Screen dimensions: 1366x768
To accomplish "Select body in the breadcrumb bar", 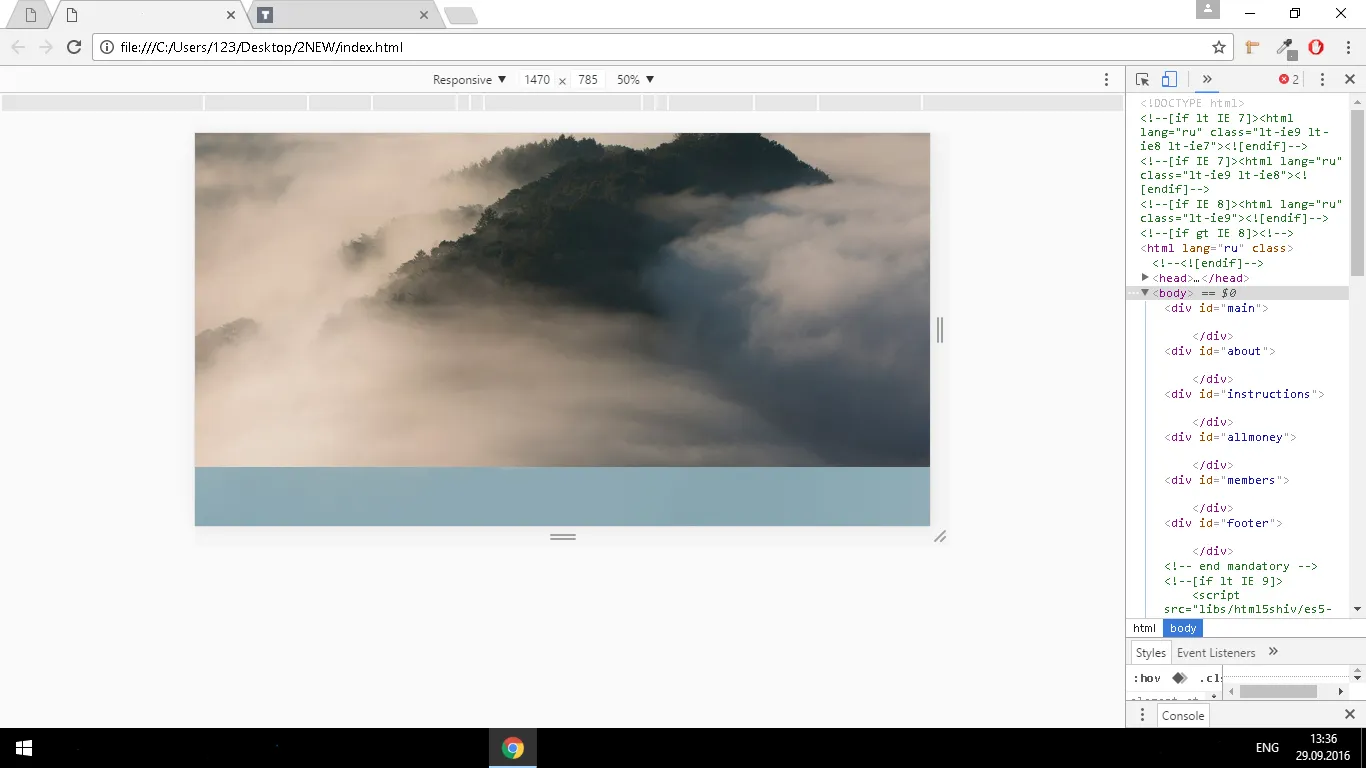I will (1183, 628).
